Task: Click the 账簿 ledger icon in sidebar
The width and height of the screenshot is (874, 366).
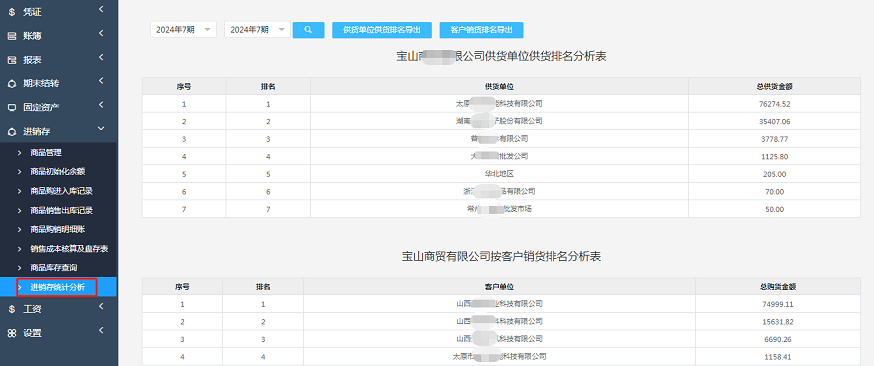Action: tap(12, 36)
